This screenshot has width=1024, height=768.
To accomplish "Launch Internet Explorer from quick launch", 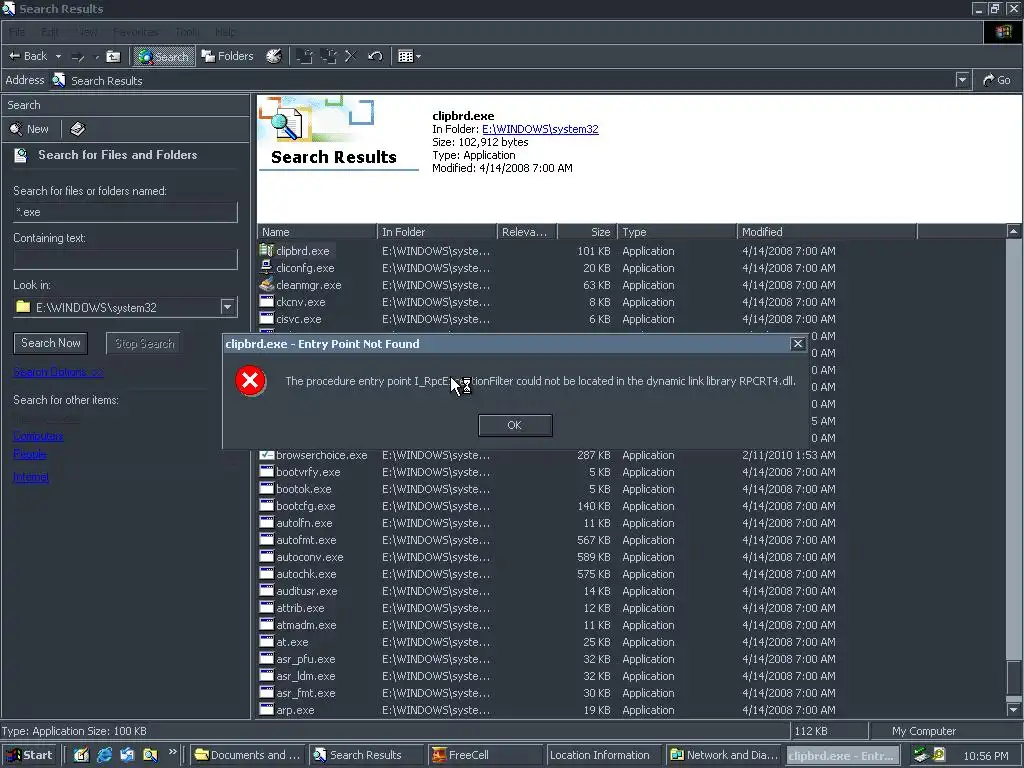I will tap(104, 755).
